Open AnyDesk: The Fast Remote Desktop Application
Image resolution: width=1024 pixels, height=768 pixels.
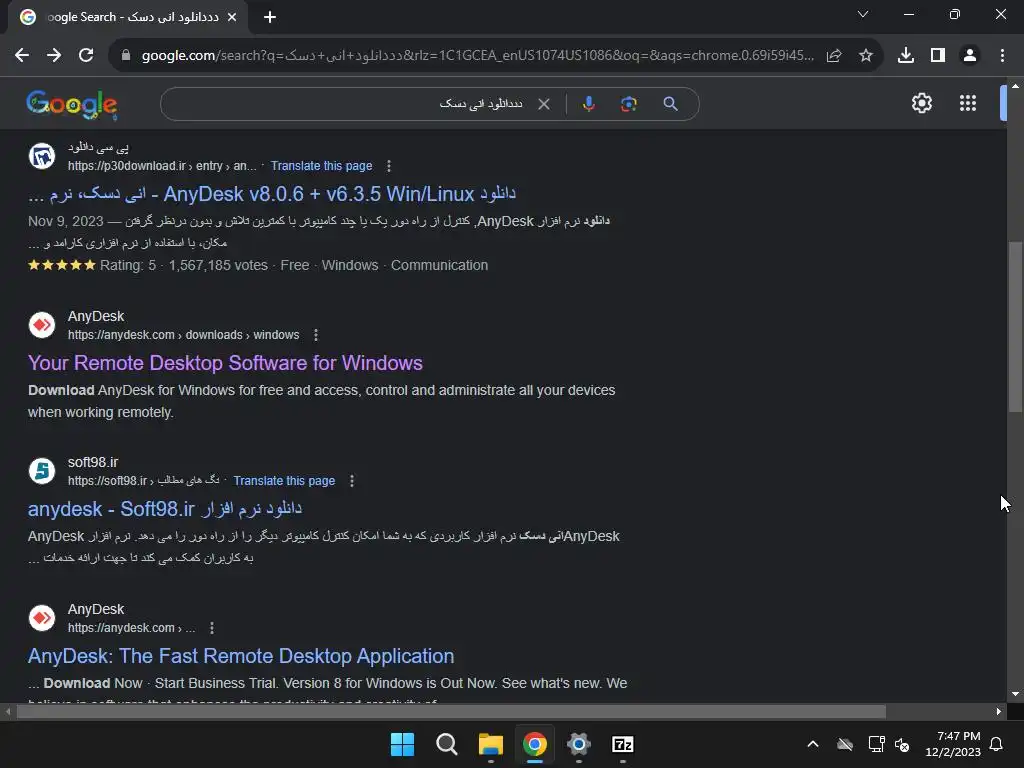pyautogui.click(x=241, y=656)
